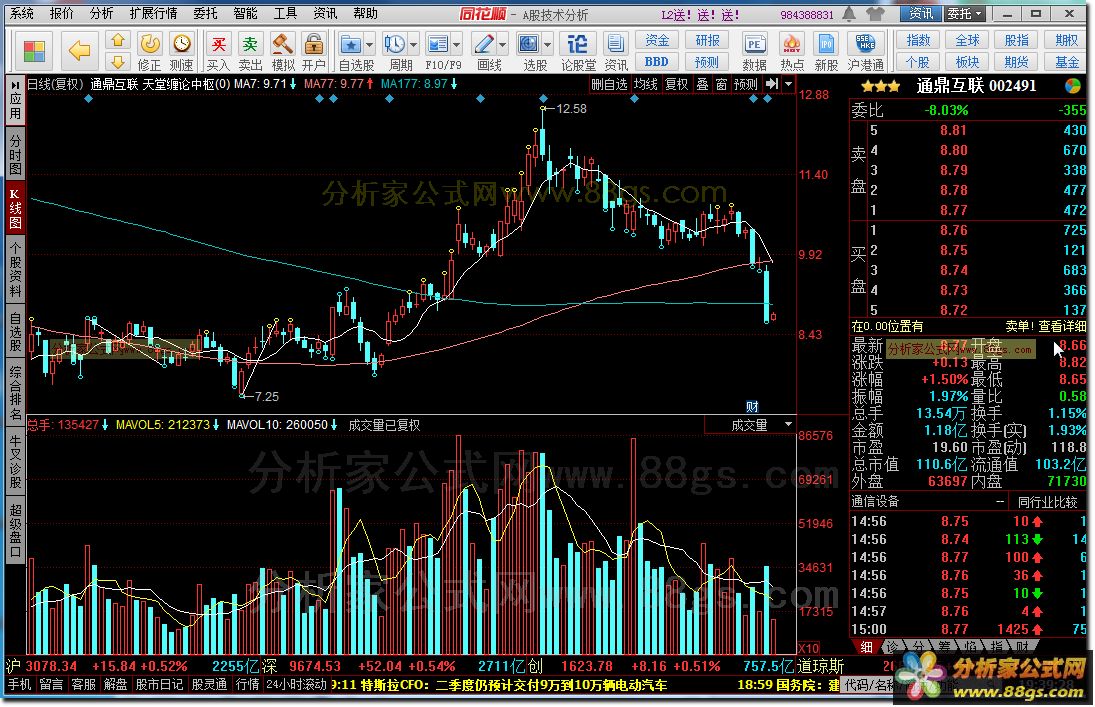Open 模拟 simulated trading gavel icon

282,45
